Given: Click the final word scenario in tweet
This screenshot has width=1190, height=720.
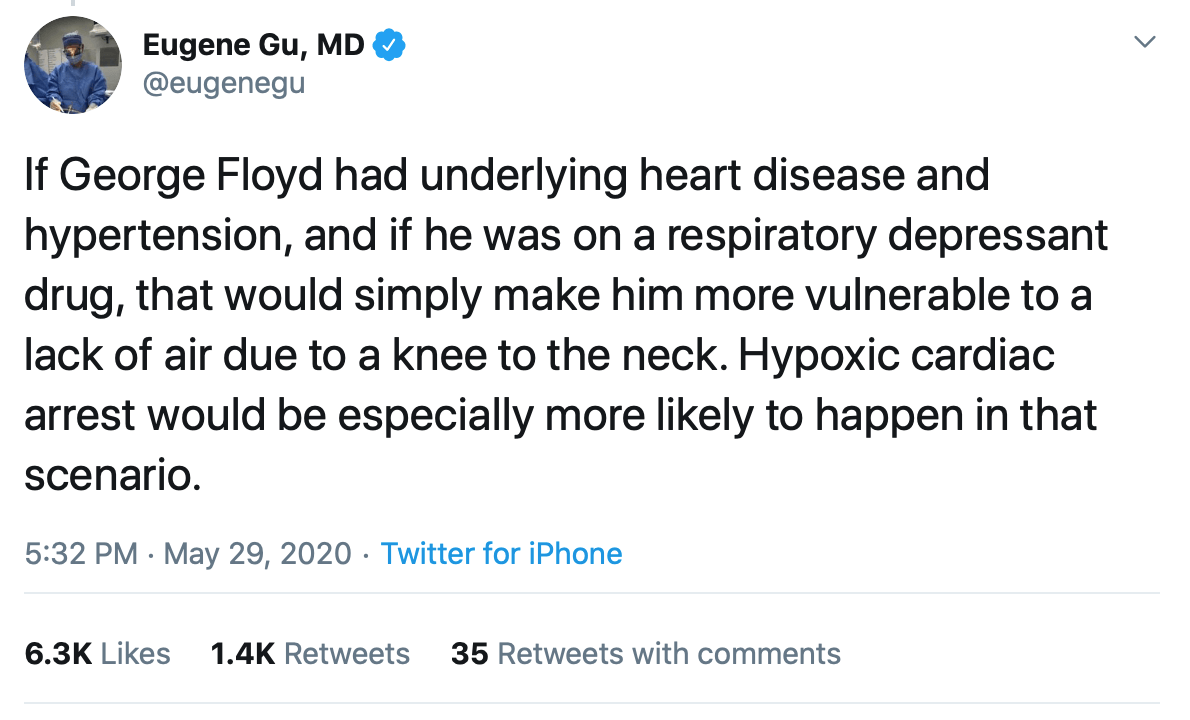Looking at the screenshot, I should pyautogui.click(x=112, y=476).
